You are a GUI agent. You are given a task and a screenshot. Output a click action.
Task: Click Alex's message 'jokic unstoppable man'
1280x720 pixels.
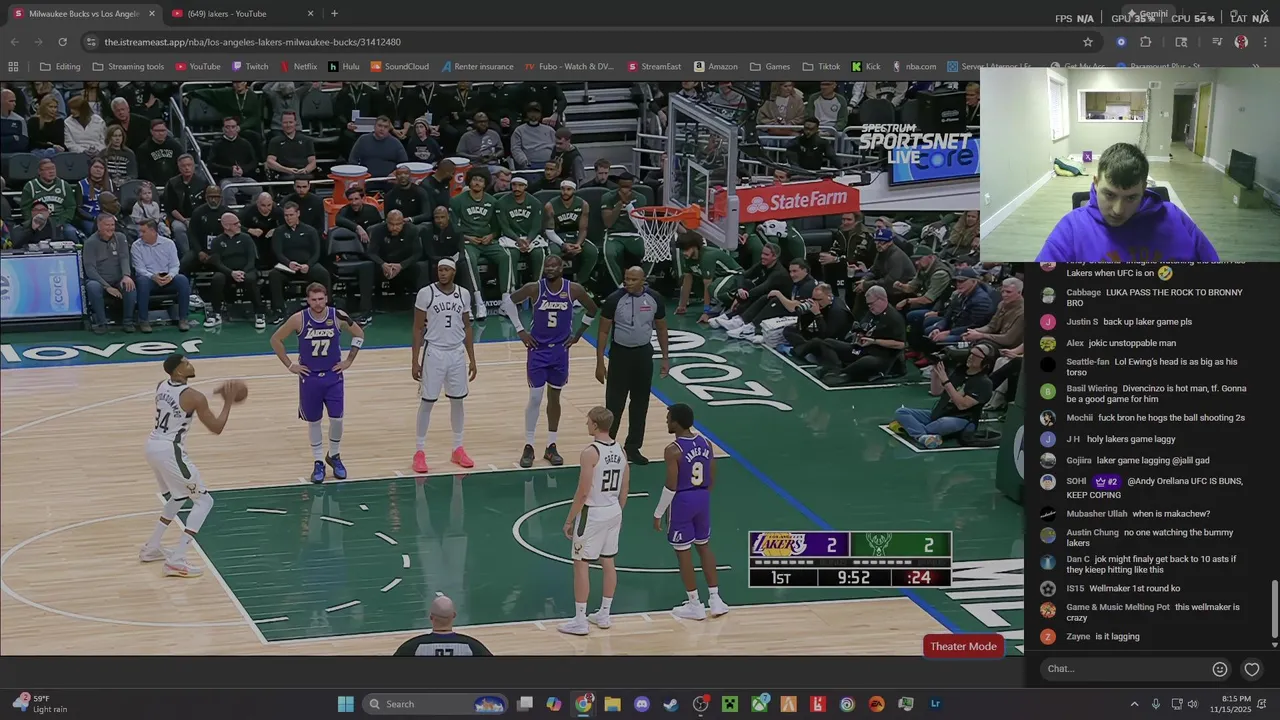[1134, 343]
